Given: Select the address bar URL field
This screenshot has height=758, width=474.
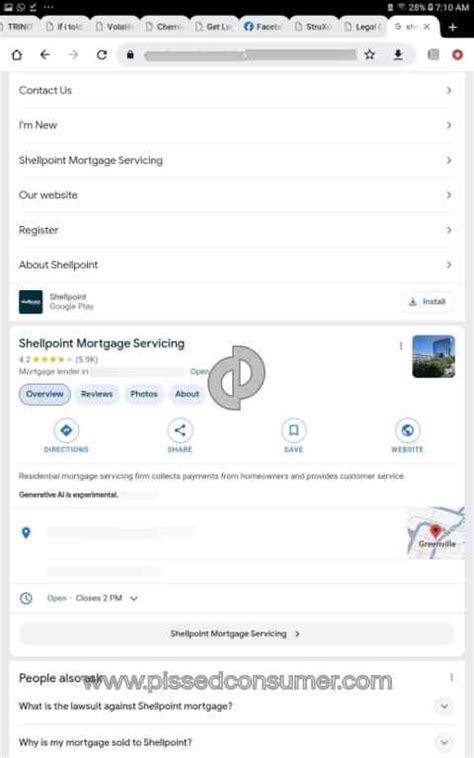Looking at the screenshot, I should pos(250,55).
